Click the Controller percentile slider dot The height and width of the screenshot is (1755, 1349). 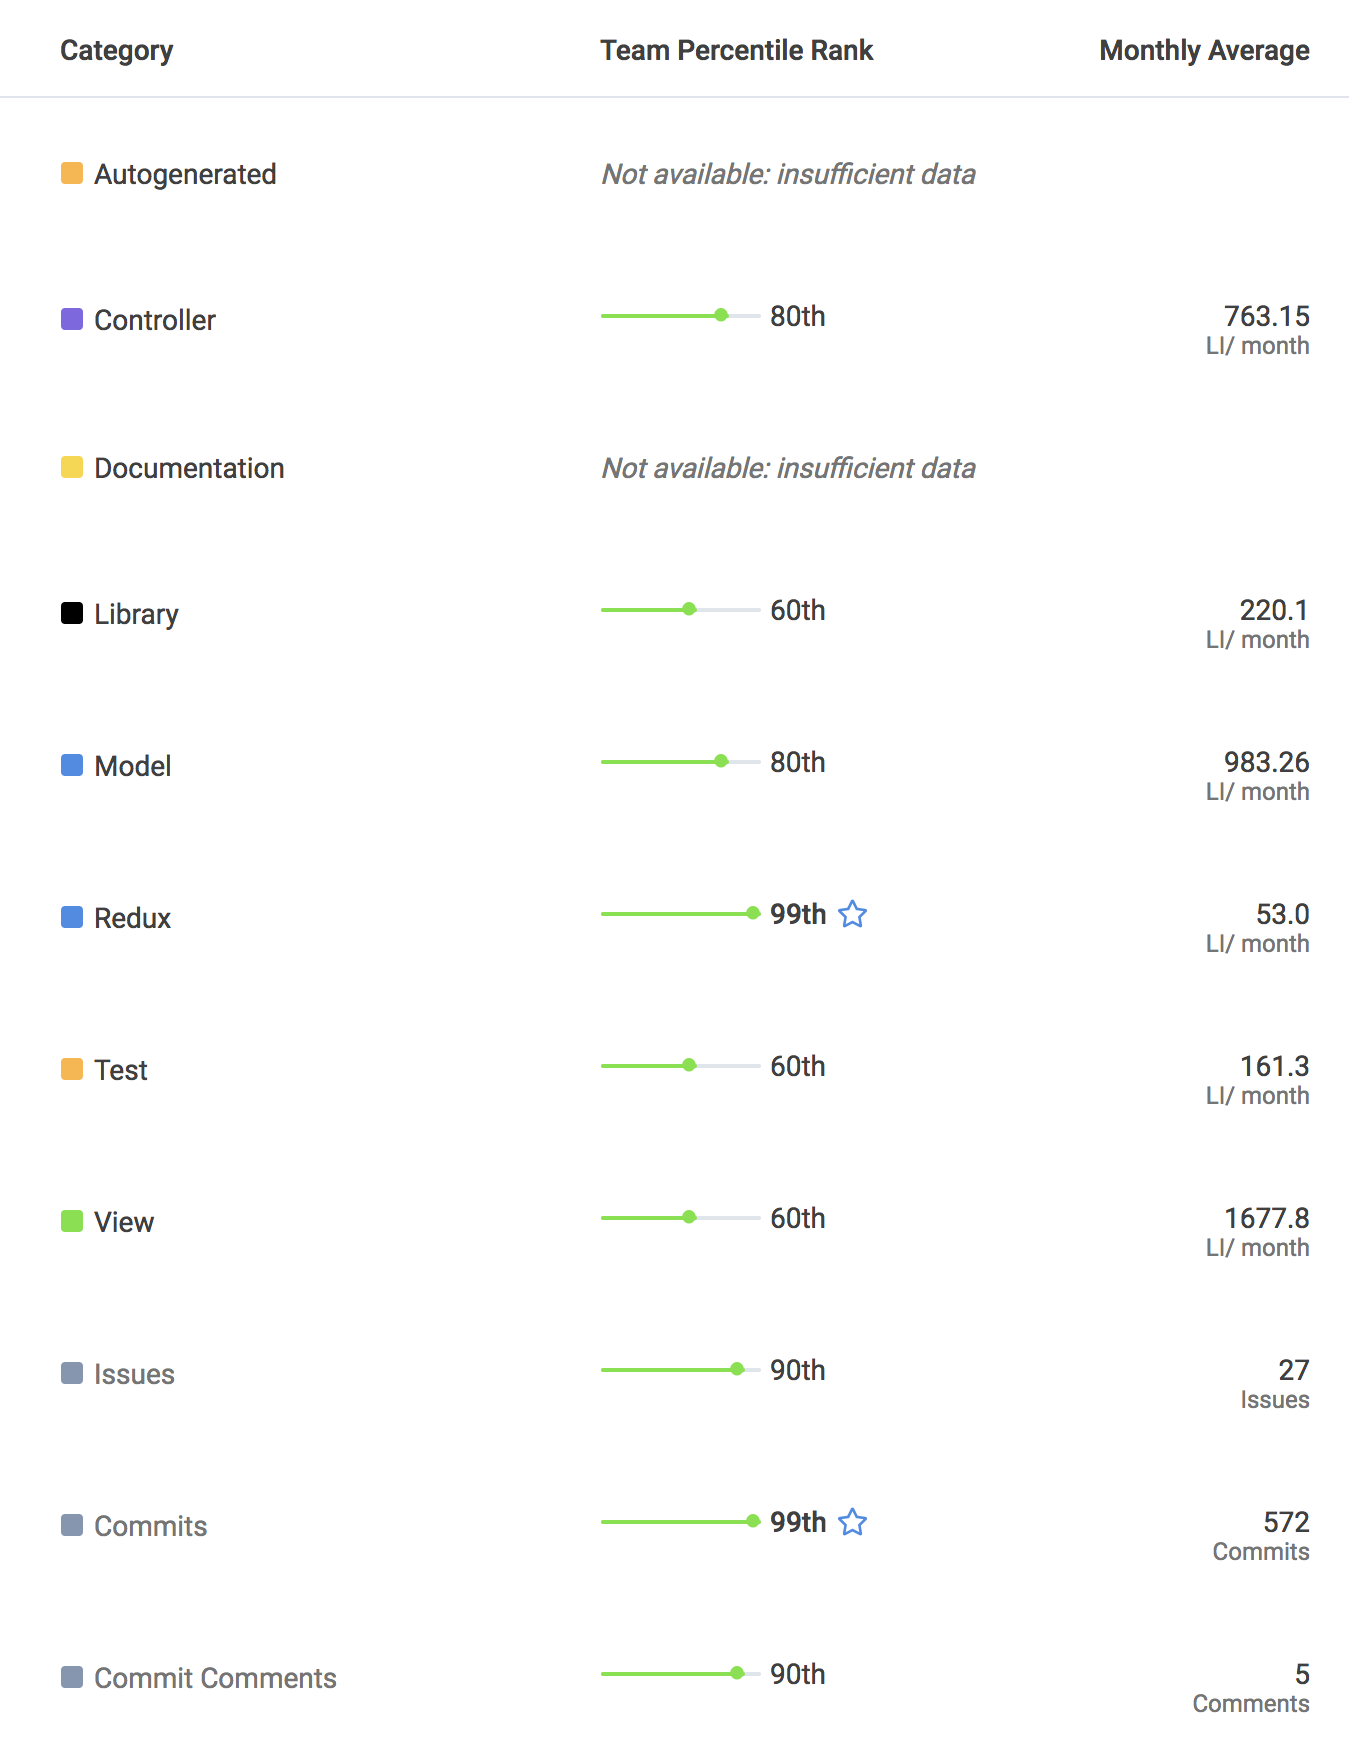(721, 315)
